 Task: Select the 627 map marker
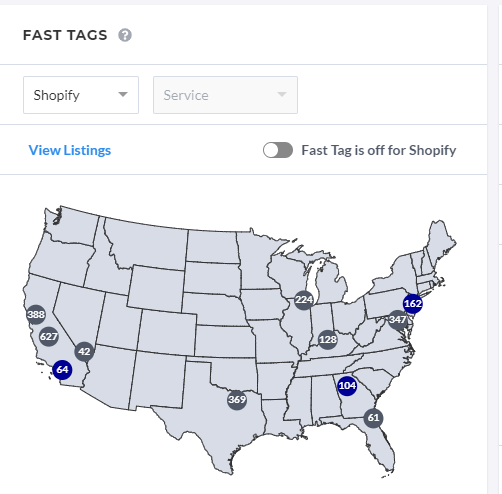(49, 336)
